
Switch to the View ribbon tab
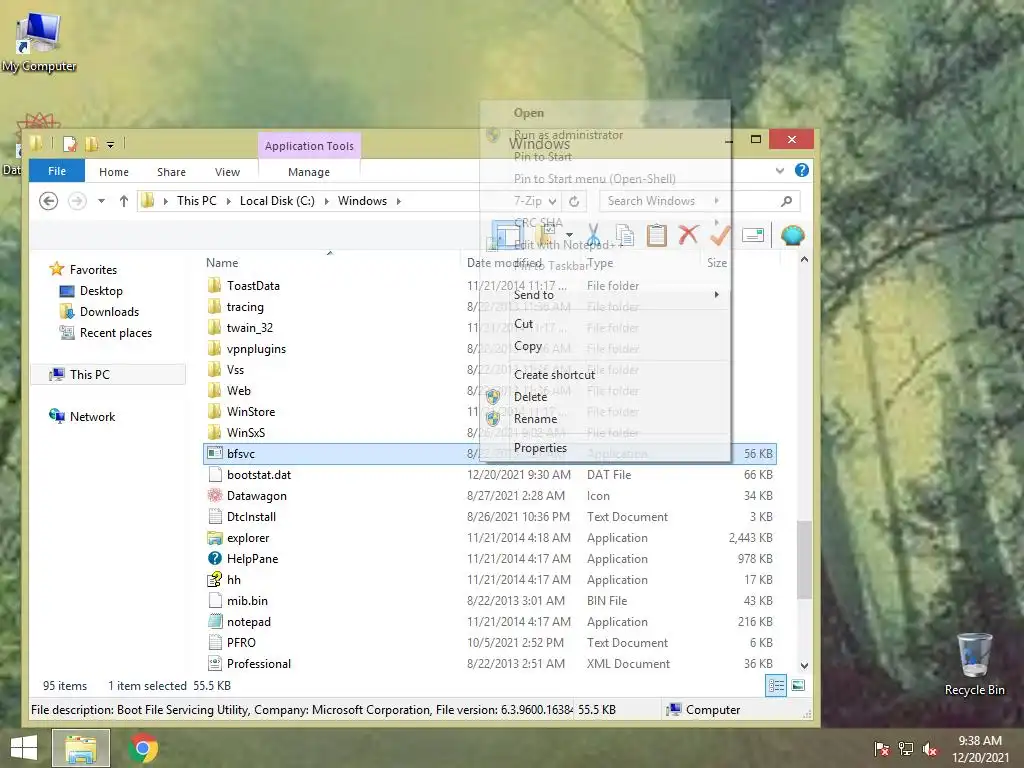227,172
